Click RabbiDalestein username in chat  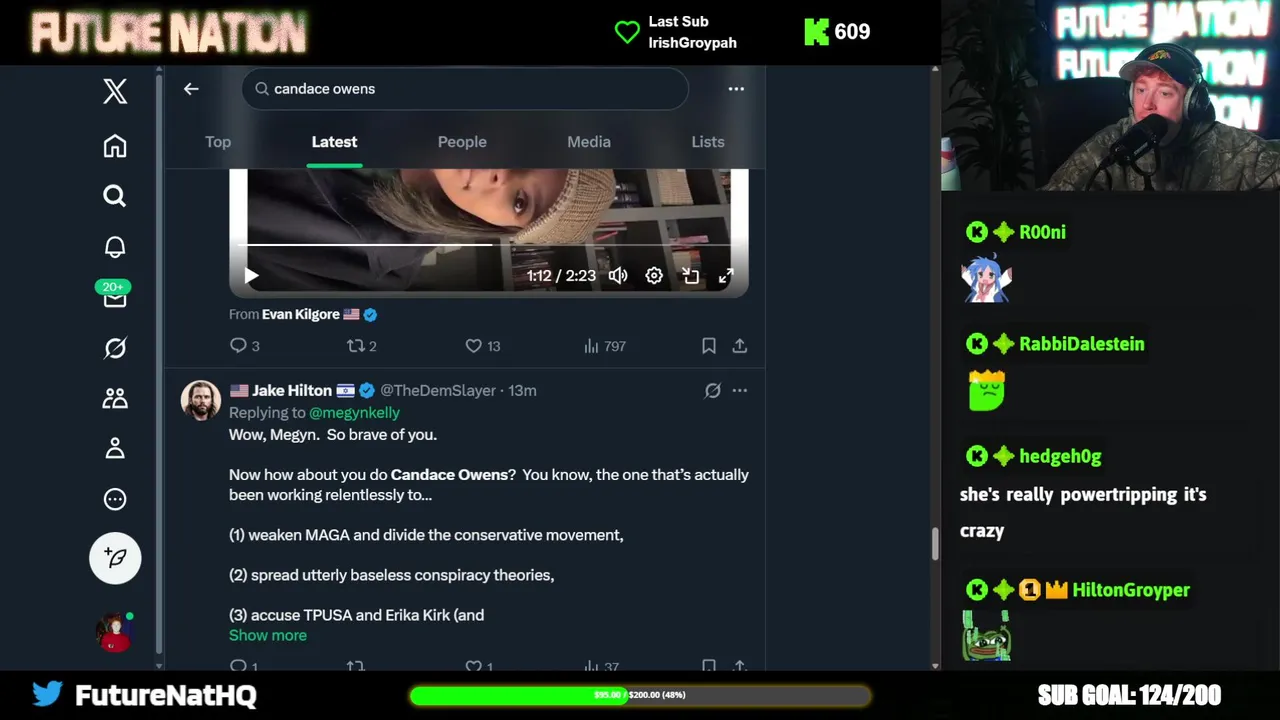(1081, 344)
